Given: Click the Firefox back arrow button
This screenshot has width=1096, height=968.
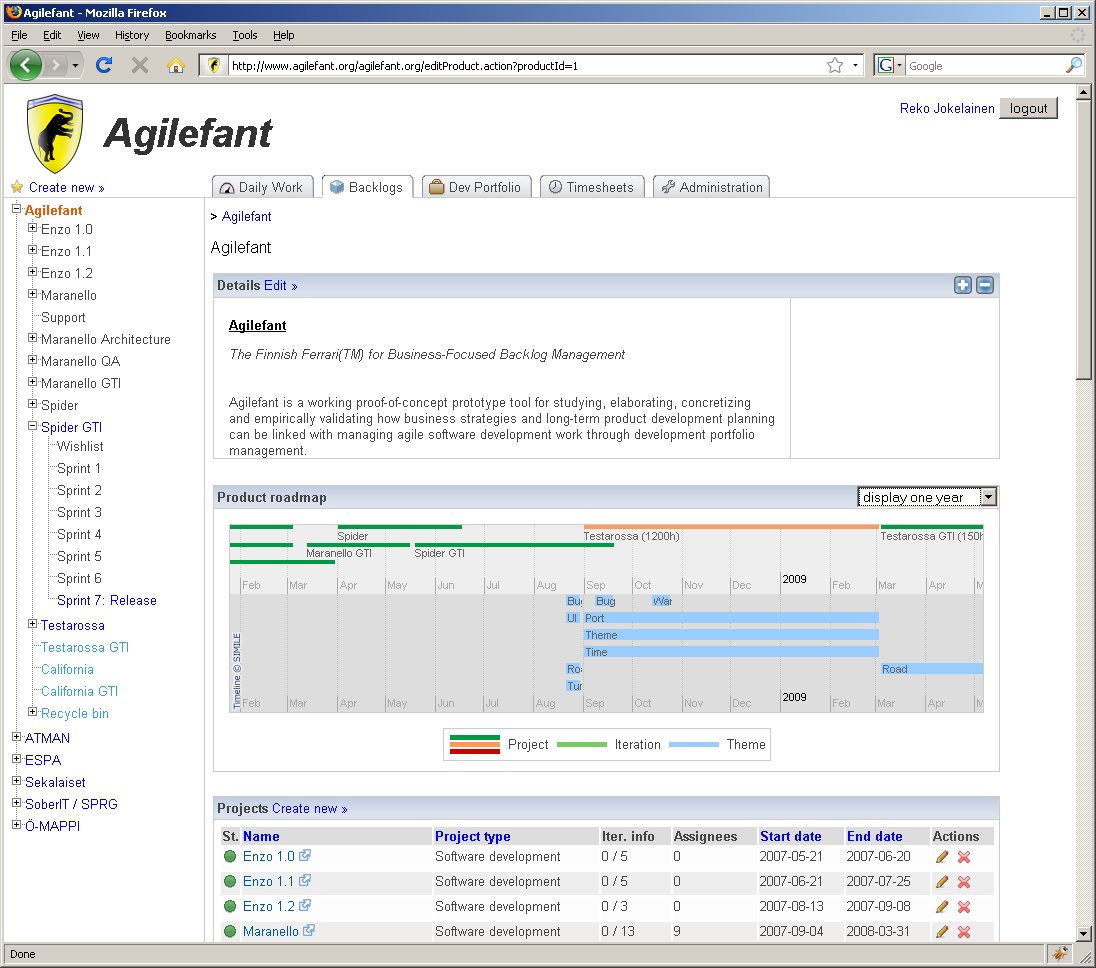Looking at the screenshot, I should pos(26,66).
